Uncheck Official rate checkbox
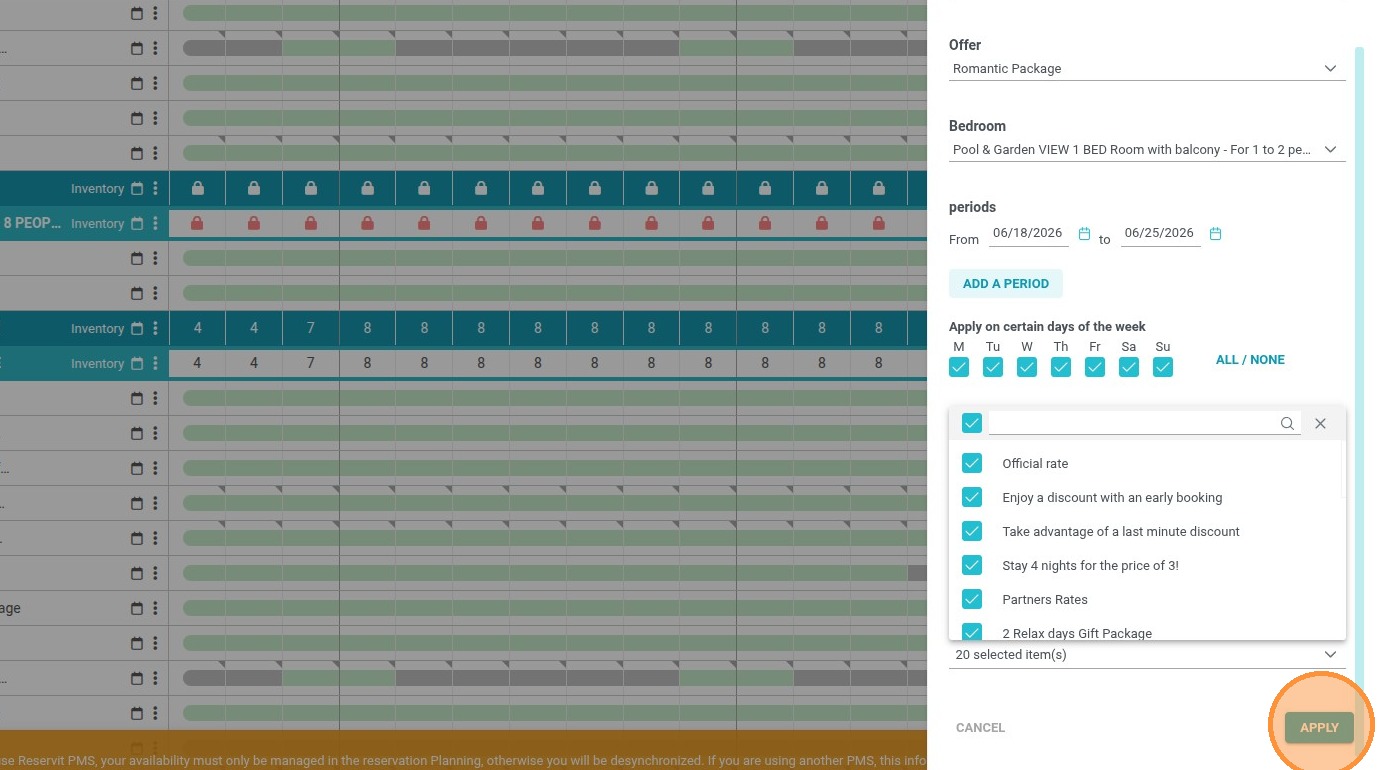This screenshot has height=770, width=1377. (972, 463)
